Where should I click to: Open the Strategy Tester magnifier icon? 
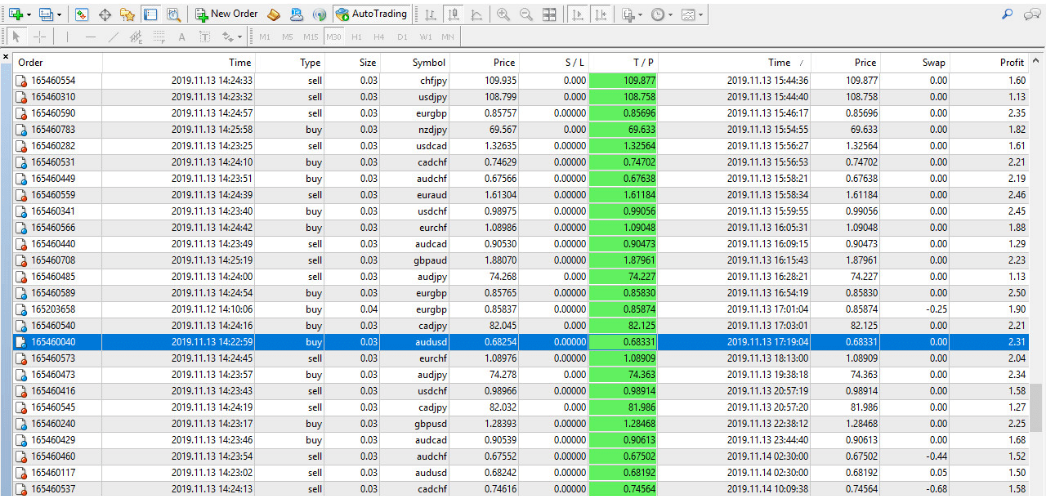(x=173, y=14)
